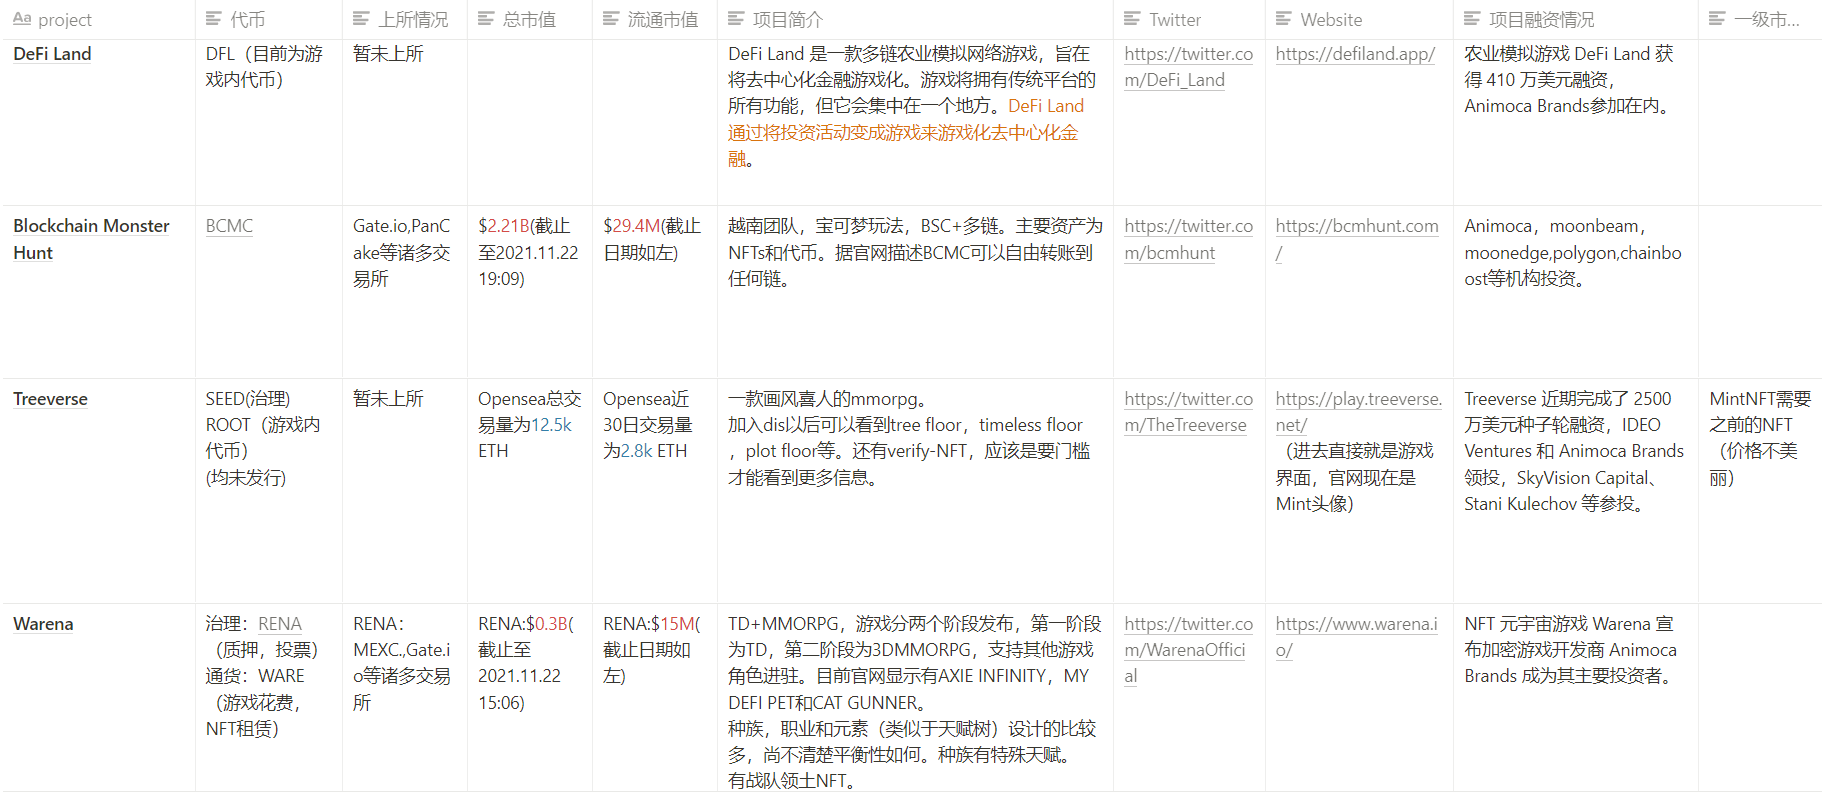Follow the TheTreeverse Twitter link
Viewport: 1822px width, 794px height.
pos(1188,412)
